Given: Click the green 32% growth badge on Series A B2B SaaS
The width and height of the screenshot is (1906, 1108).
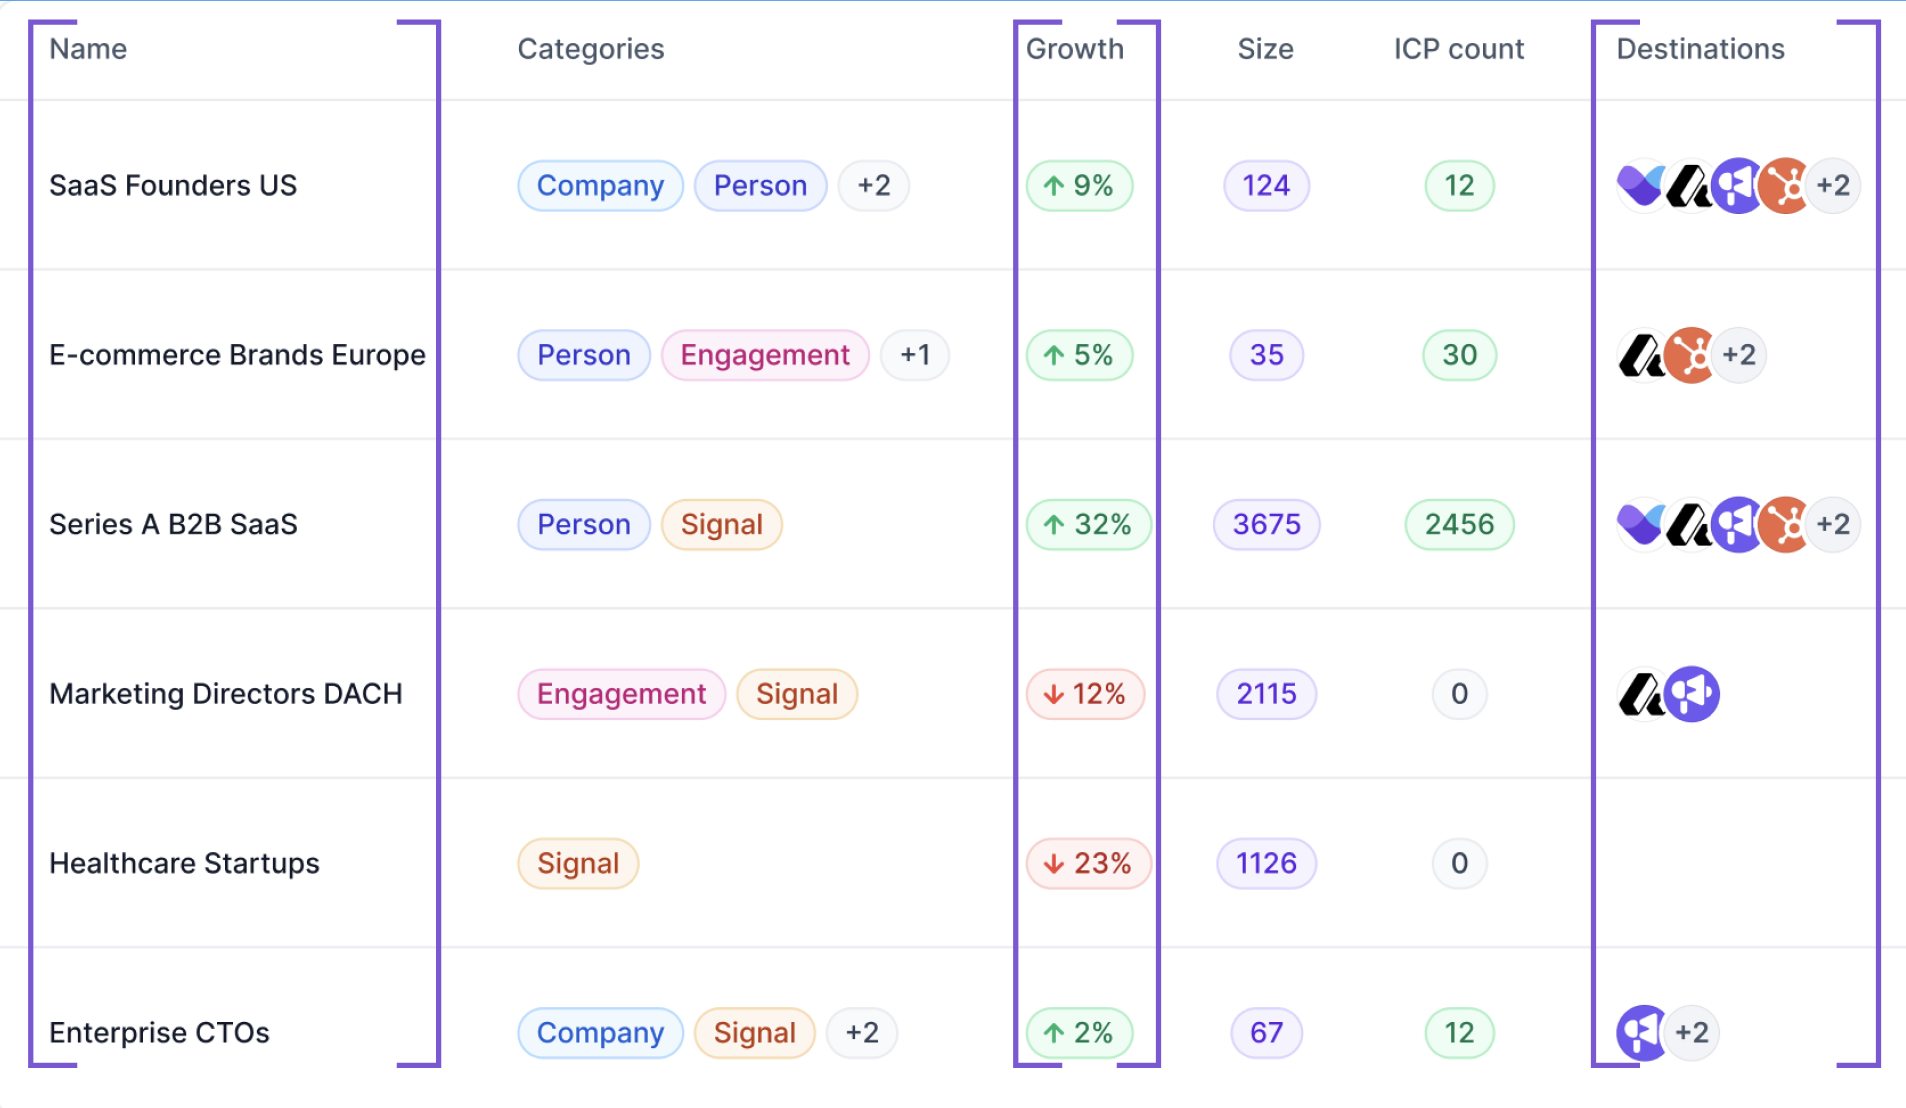Looking at the screenshot, I should click(x=1088, y=524).
